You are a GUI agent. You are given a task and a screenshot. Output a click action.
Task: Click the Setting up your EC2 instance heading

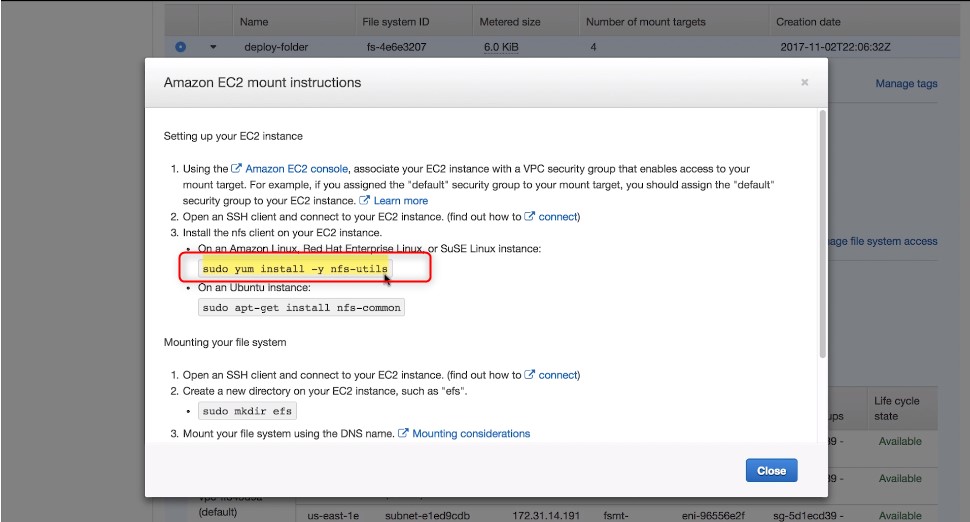click(233, 136)
